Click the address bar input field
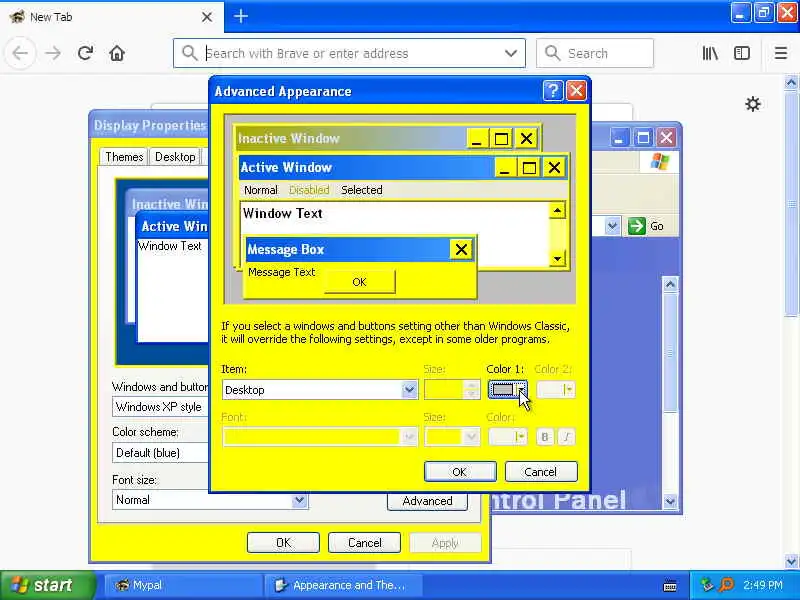 click(349, 53)
